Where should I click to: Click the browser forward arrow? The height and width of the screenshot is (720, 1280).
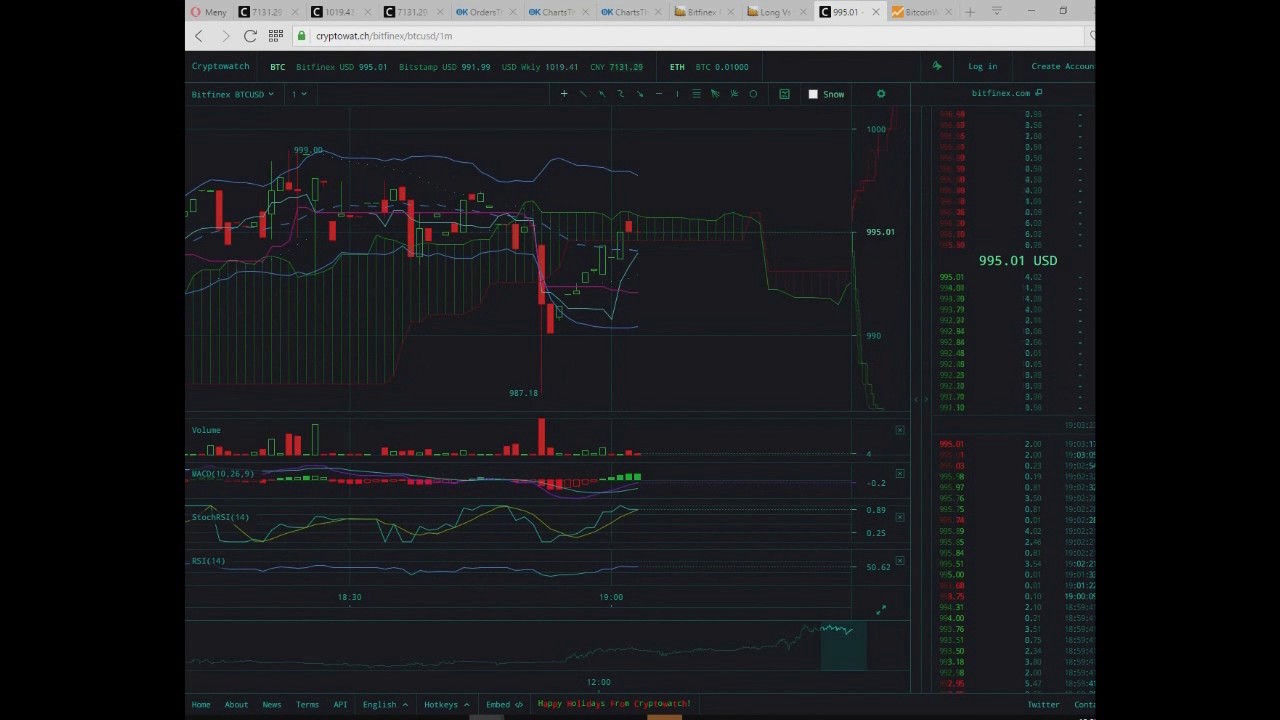point(225,36)
